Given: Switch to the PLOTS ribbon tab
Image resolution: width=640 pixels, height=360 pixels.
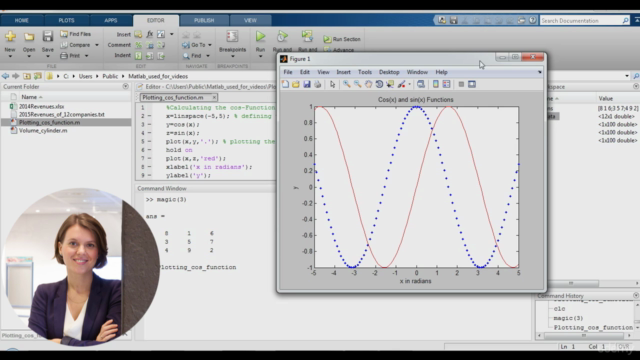Looking at the screenshot, I should [66, 20].
